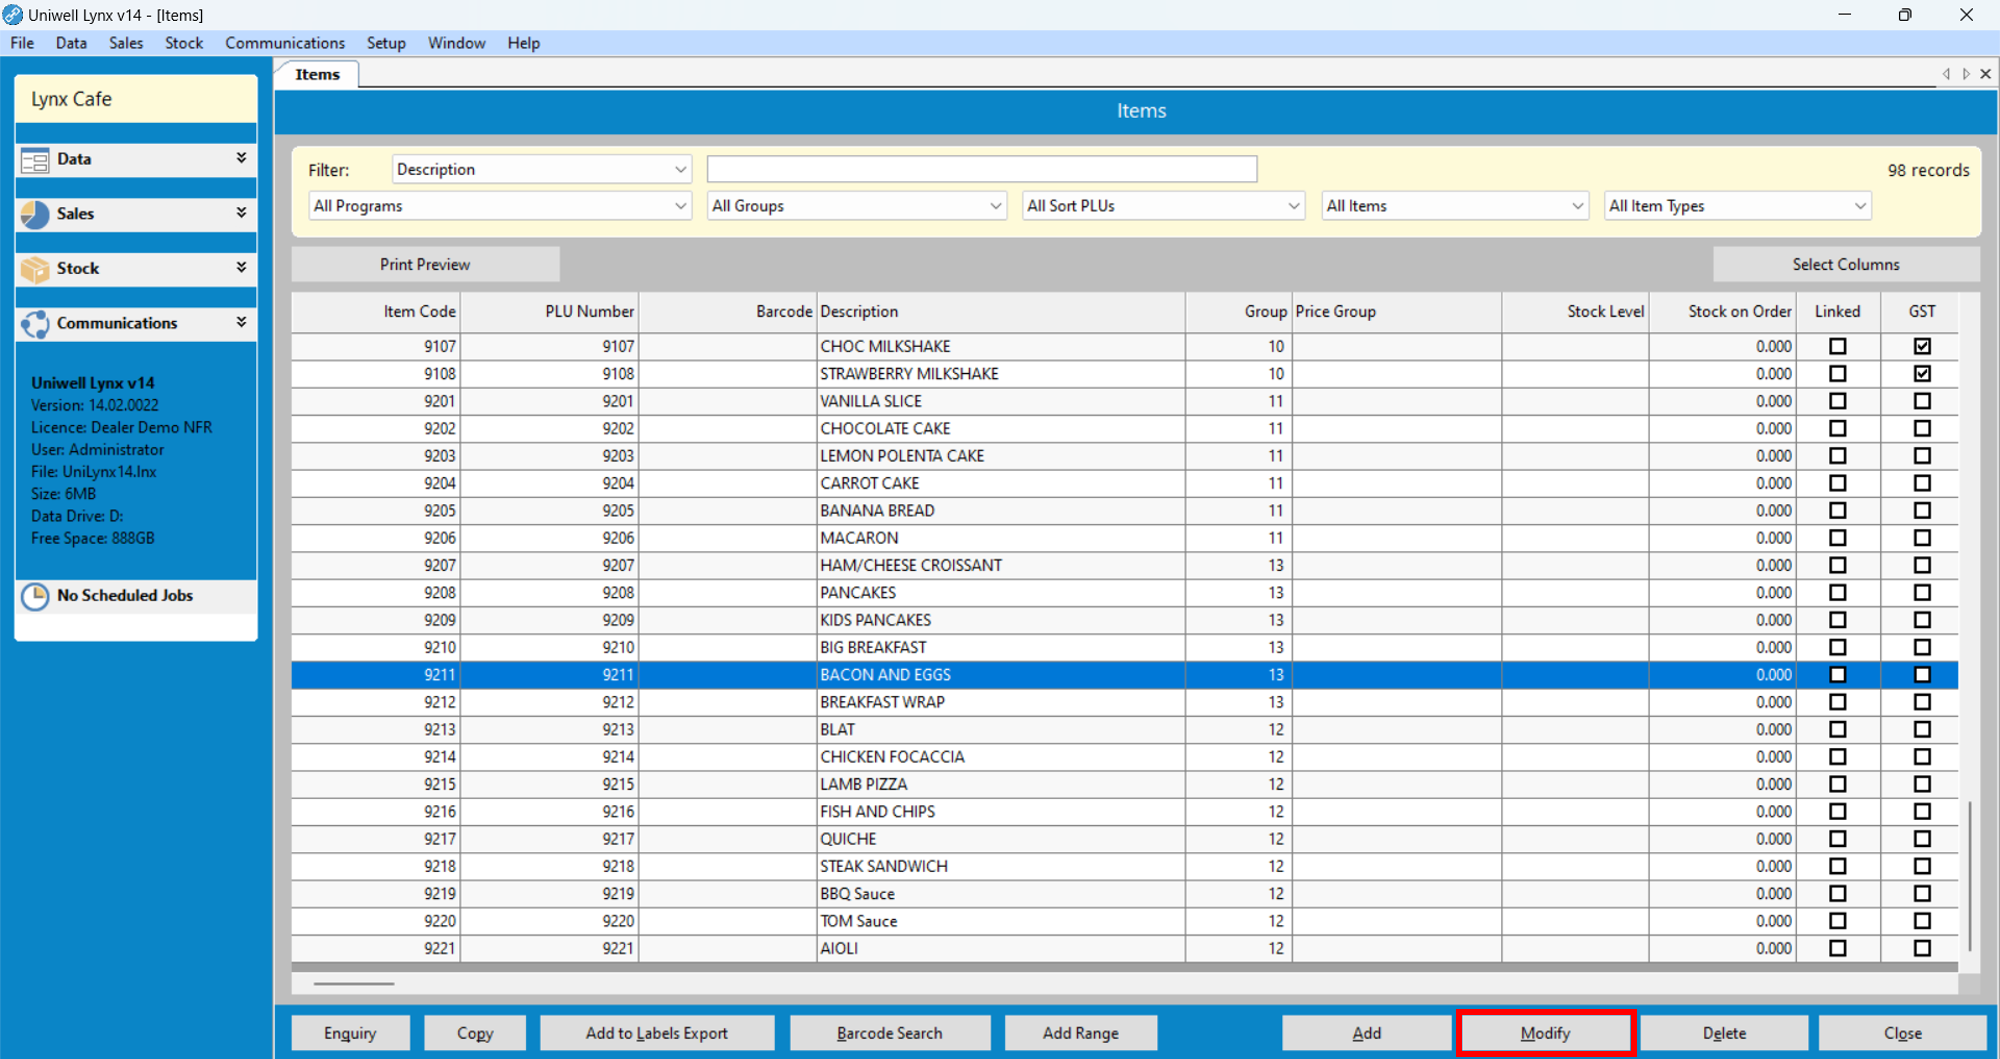Click the Item Code column header
Screen dimensions: 2000x1059
[376, 312]
